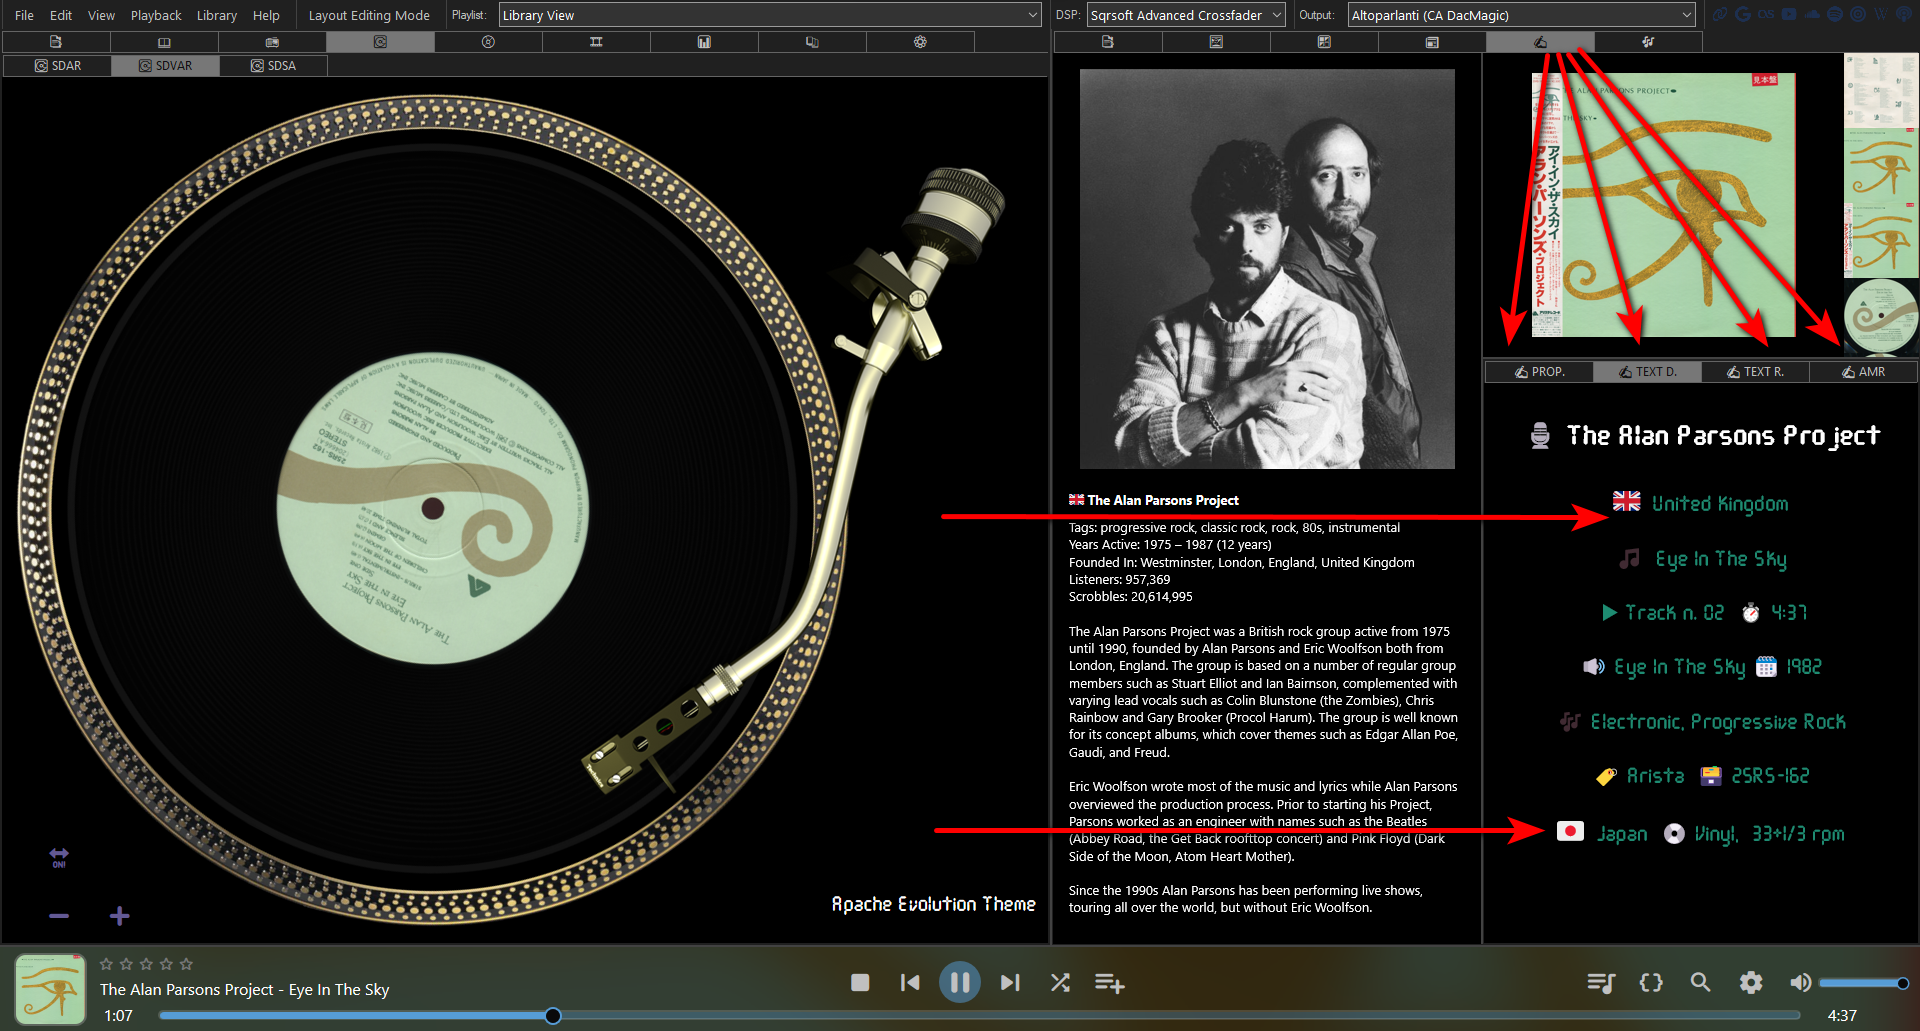Viewport: 1920px width, 1031px height.
Task: Skip to previous track
Action: coord(910,983)
